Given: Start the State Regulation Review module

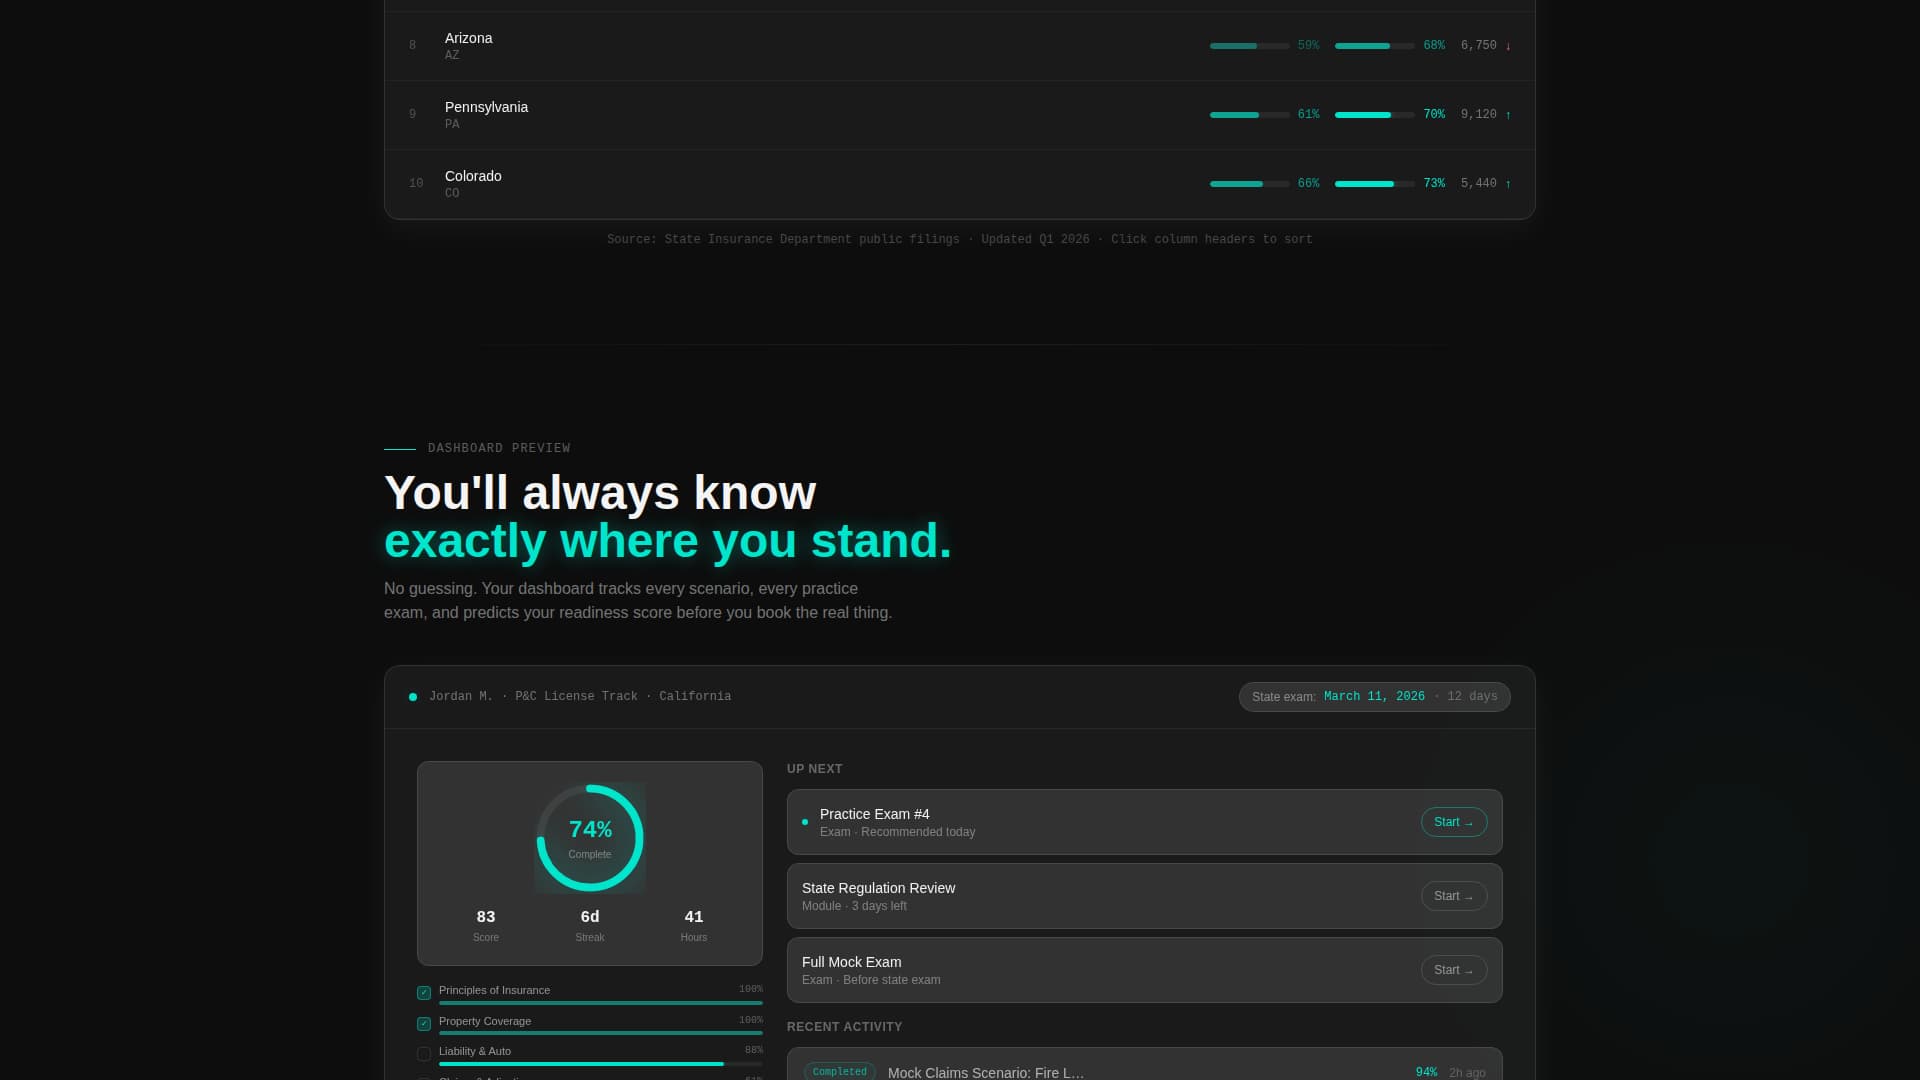Looking at the screenshot, I should (x=1454, y=896).
